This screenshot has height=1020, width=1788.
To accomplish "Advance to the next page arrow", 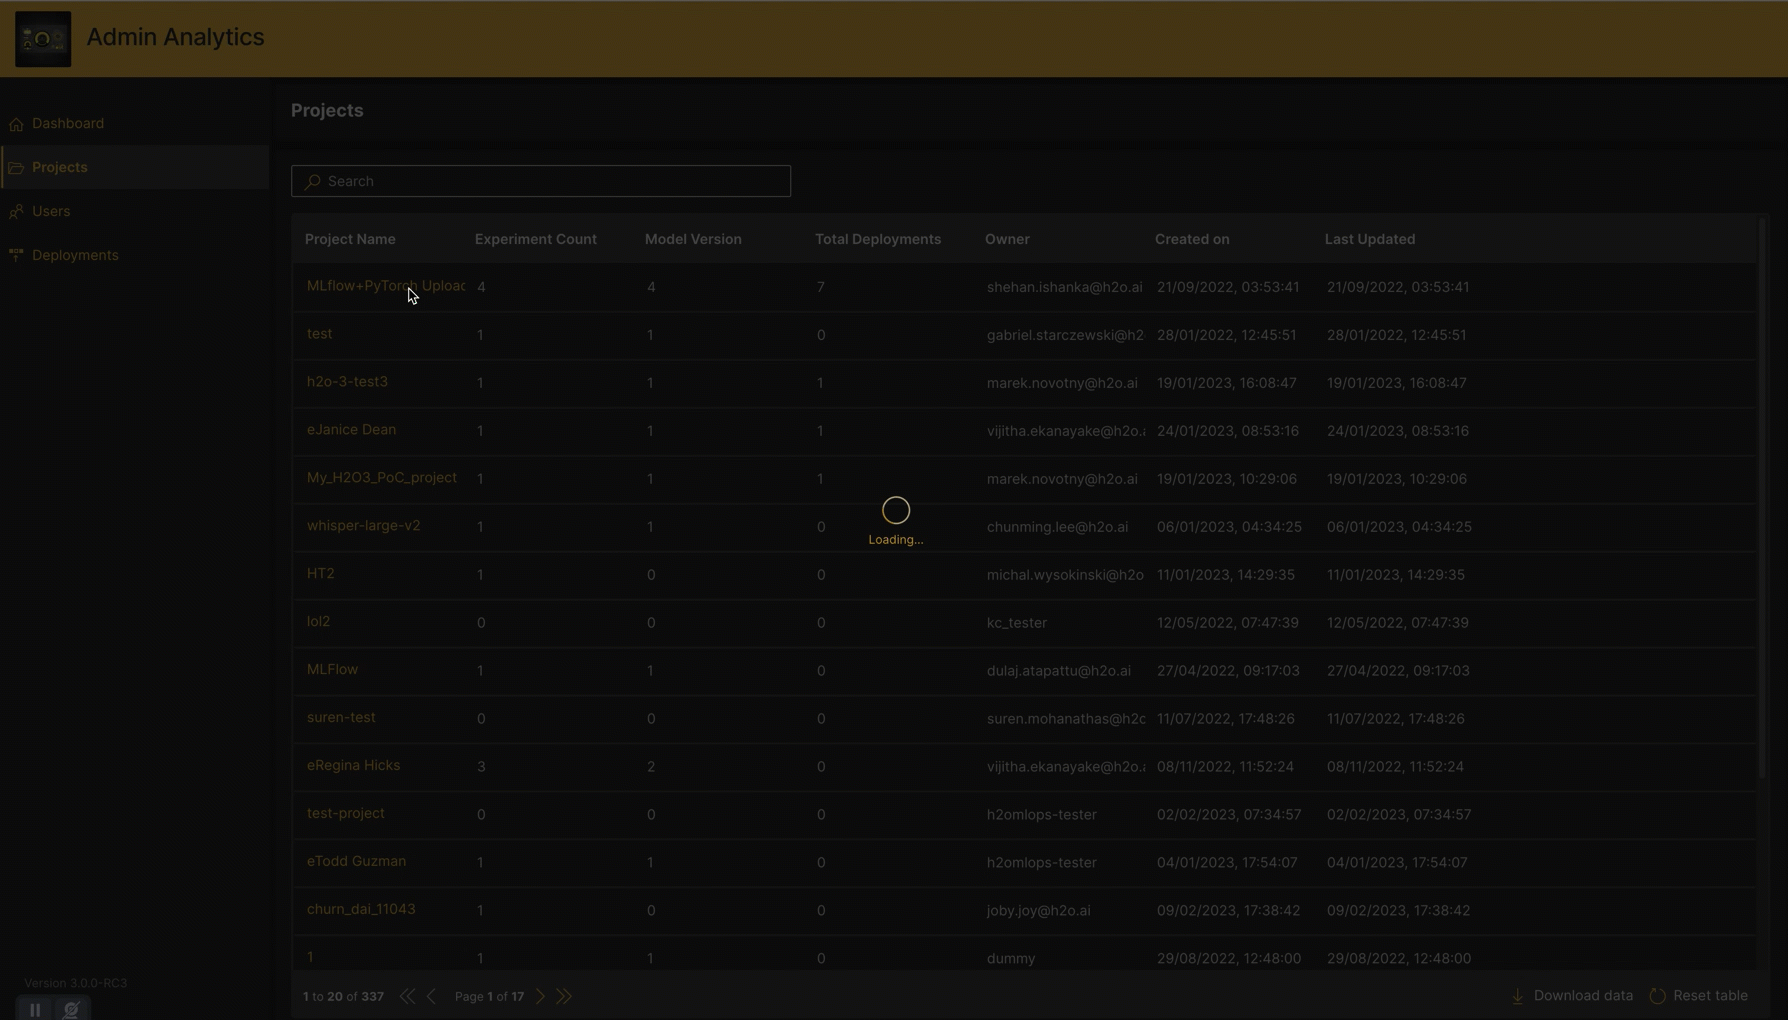I will (x=540, y=996).
